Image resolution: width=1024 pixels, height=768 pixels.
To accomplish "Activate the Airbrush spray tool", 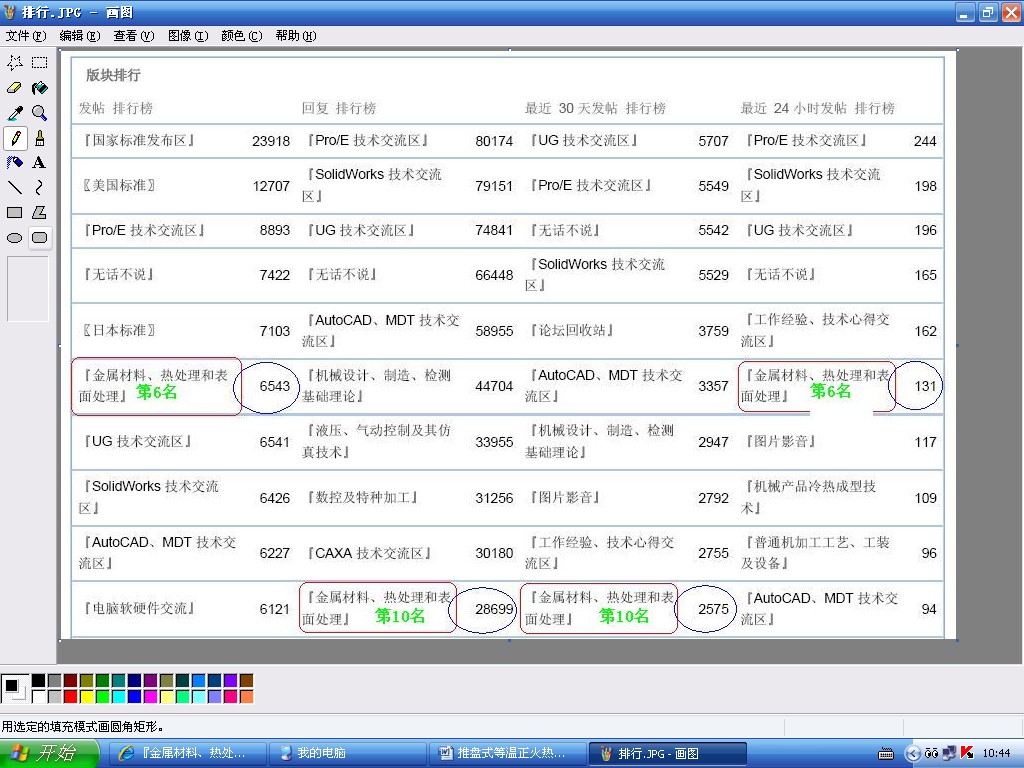I will pos(14,163).
